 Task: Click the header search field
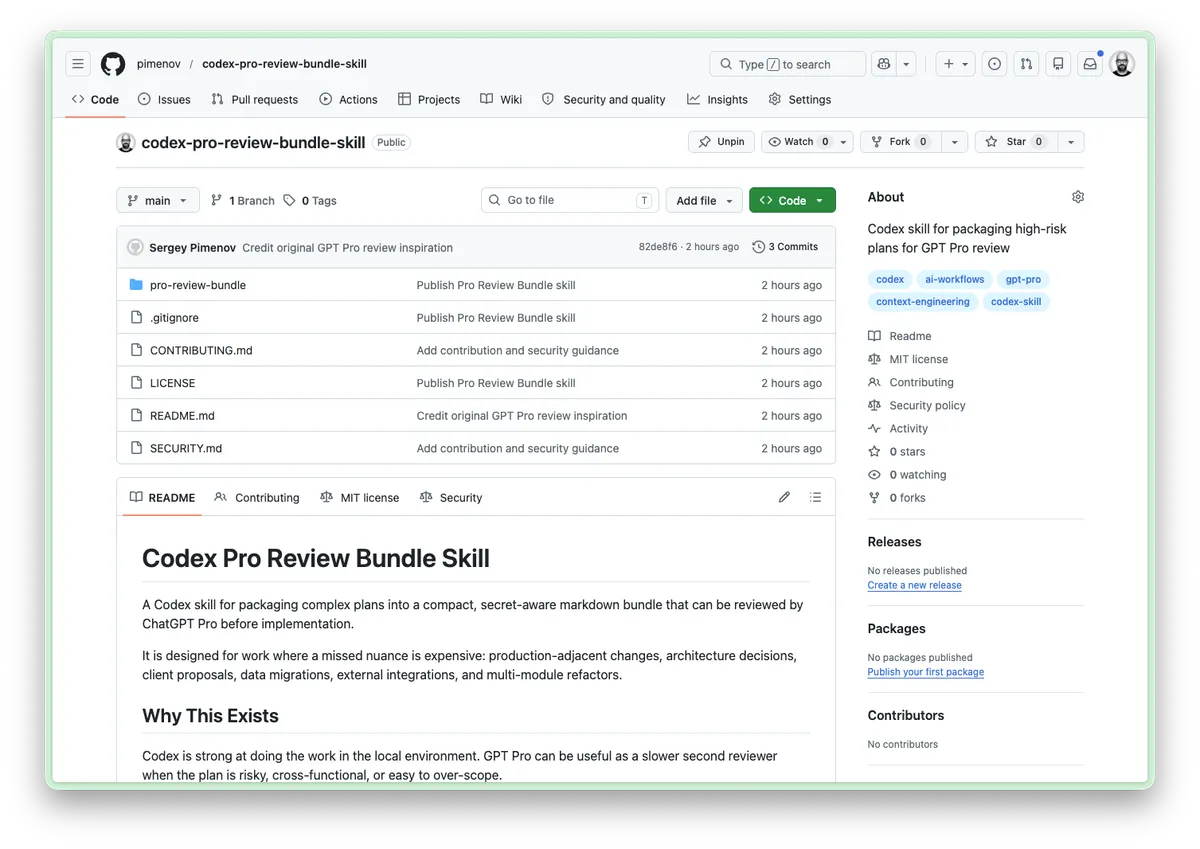tap(788, 64)
